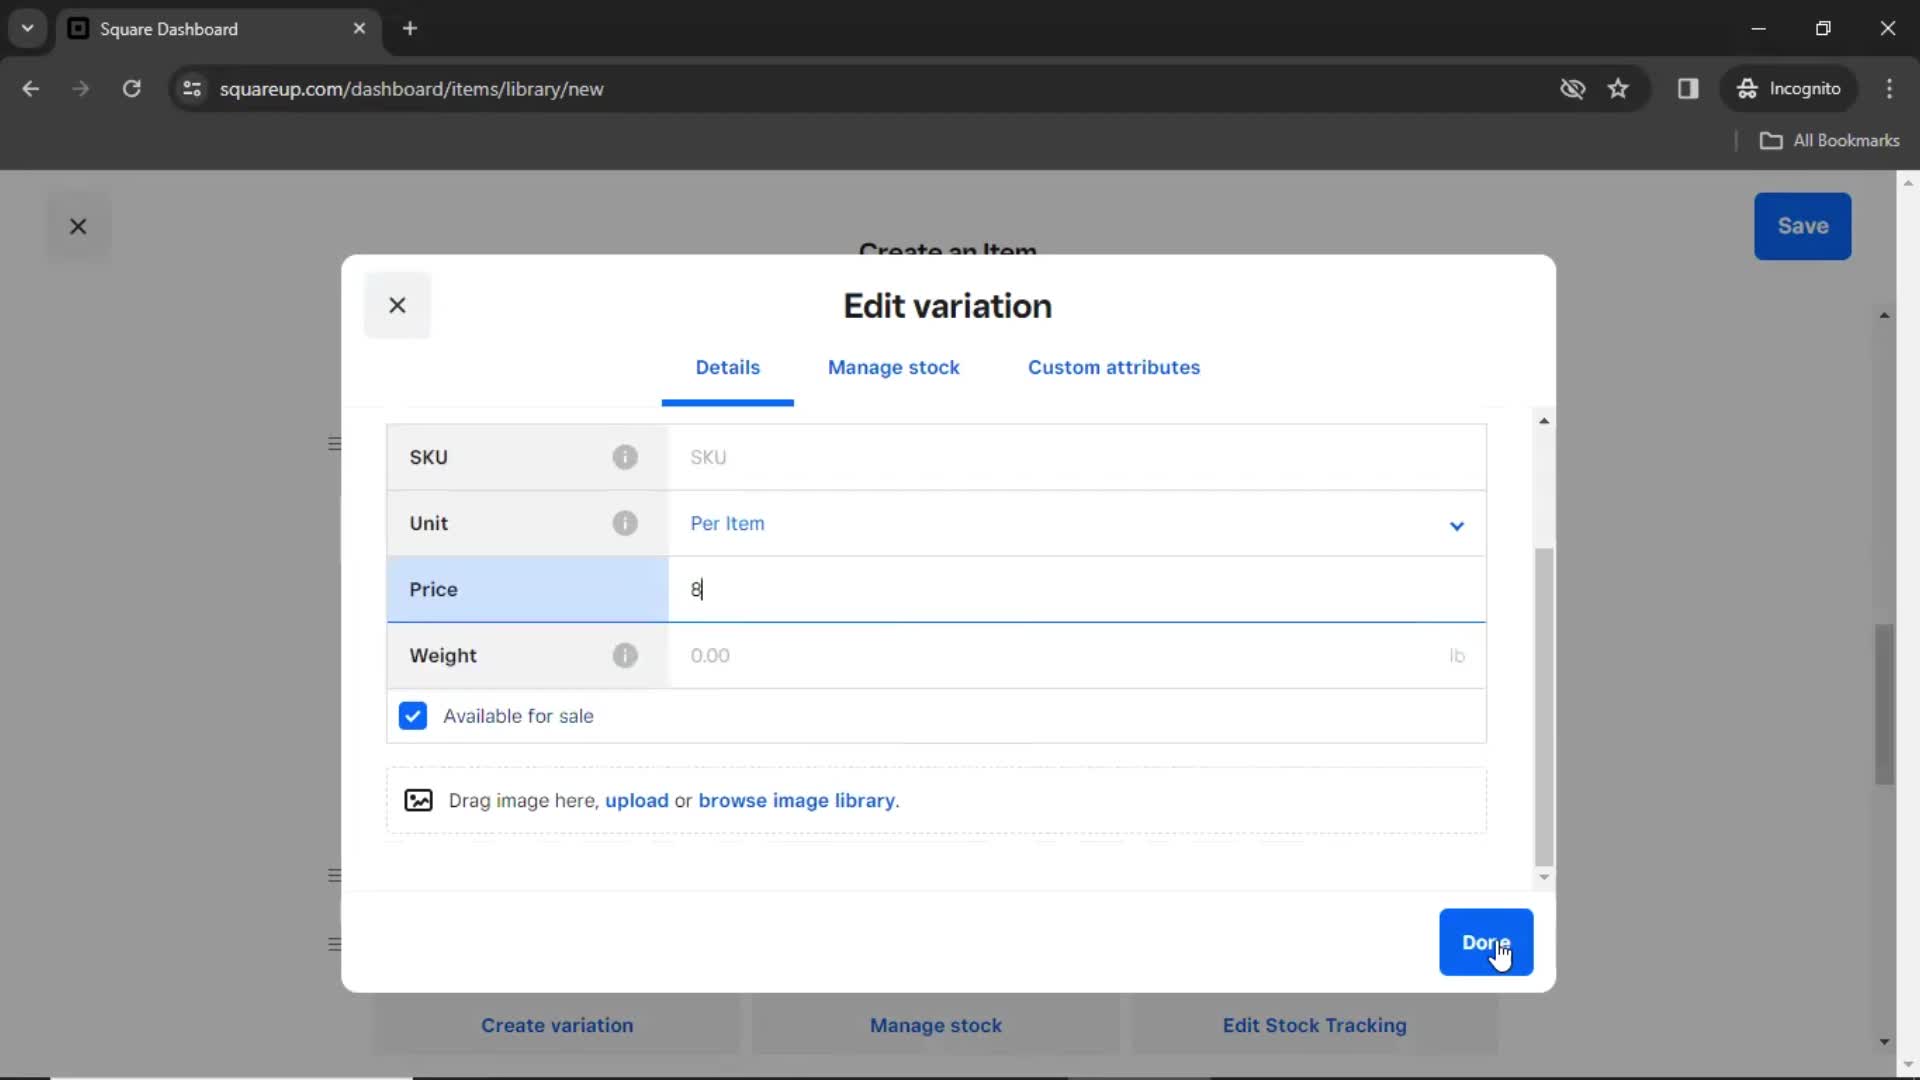This screenshot has width=1920, height=1080.
Task: Select the Details tab
Action: [x=728, y=368]
